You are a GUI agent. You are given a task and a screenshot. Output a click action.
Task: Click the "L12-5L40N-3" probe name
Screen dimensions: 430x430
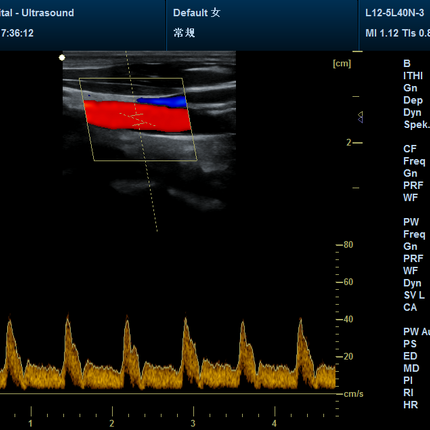point(395,13)
